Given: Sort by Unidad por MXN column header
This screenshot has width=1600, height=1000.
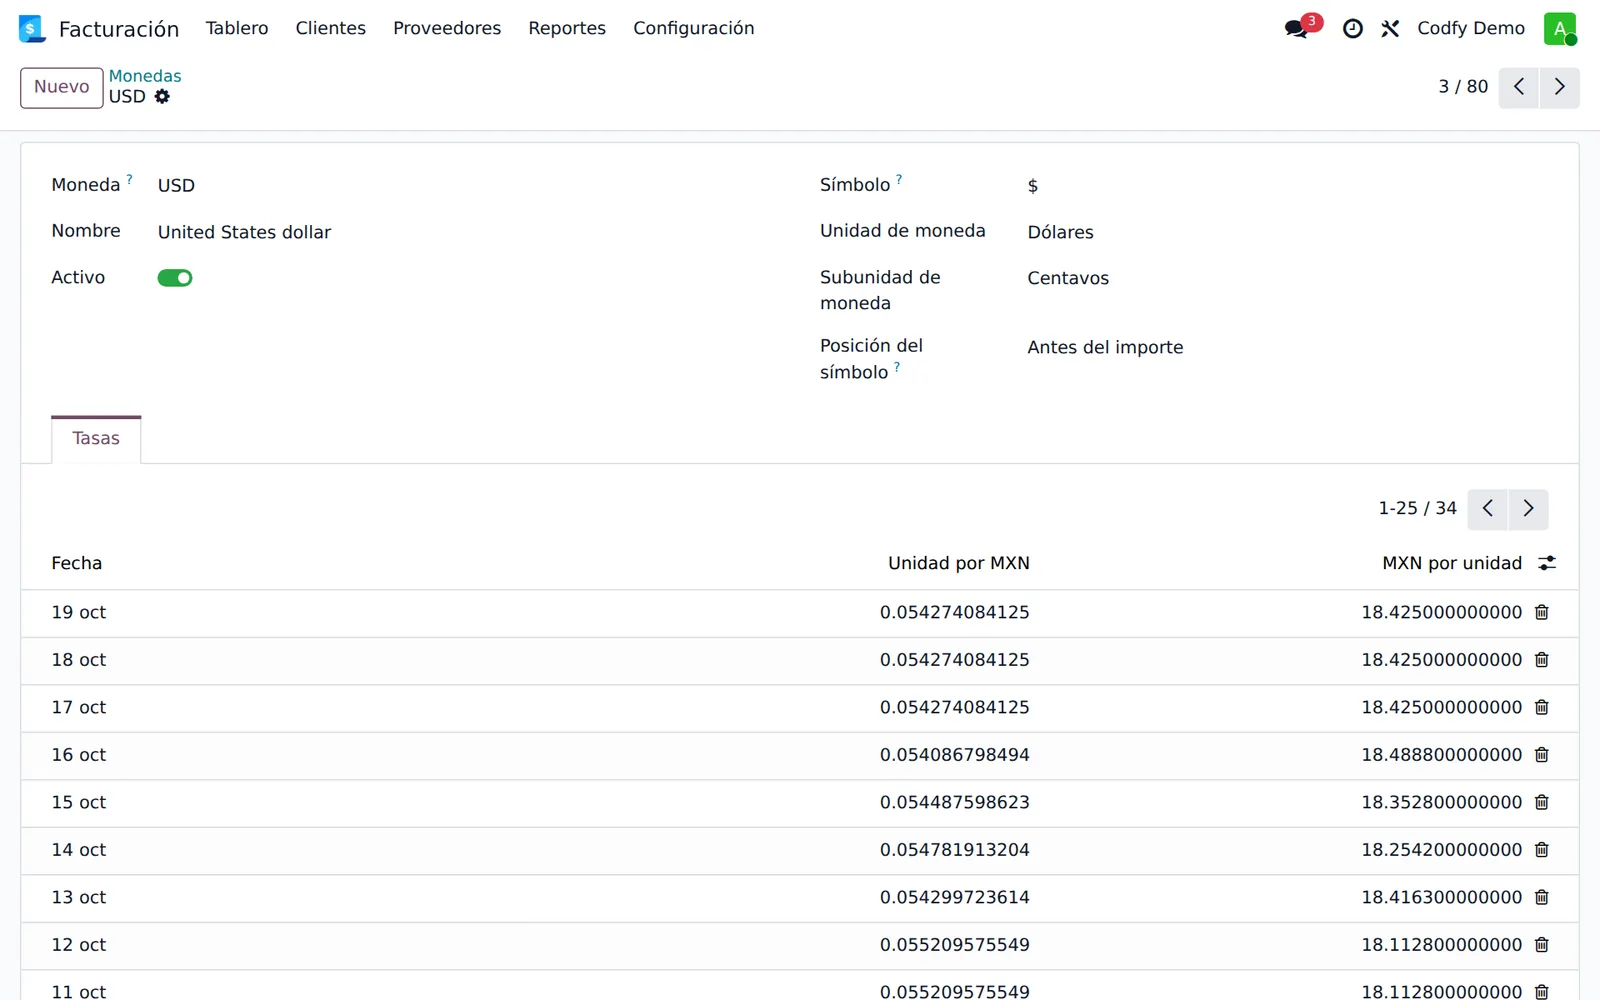Looking at the screenshot, I should (x=959, y=563).
